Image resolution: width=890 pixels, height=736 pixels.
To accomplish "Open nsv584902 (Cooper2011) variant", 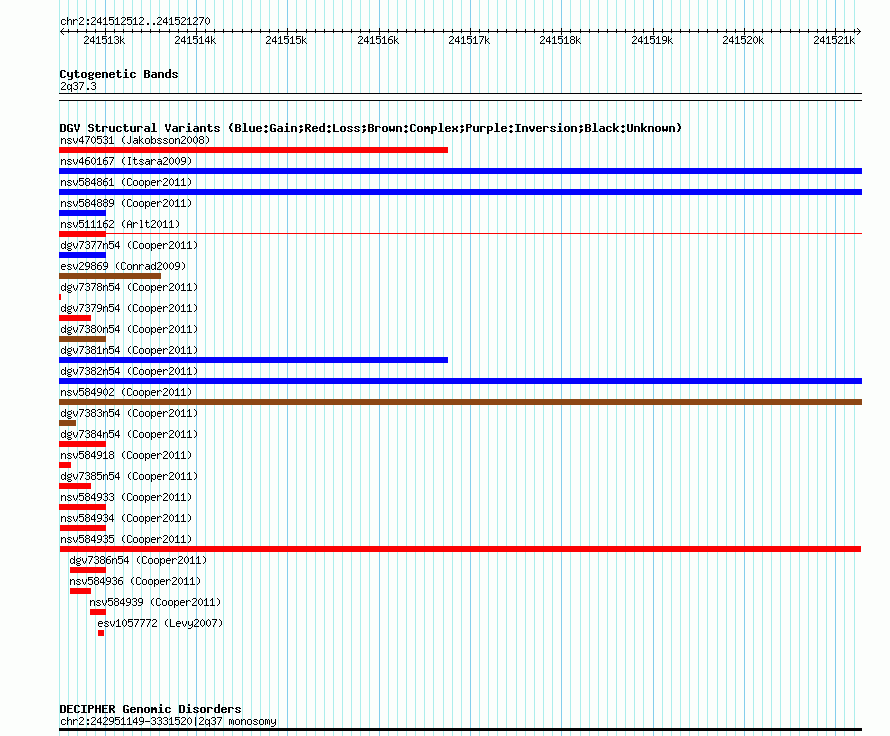I will pyautogui.click(x=126, y=392).
